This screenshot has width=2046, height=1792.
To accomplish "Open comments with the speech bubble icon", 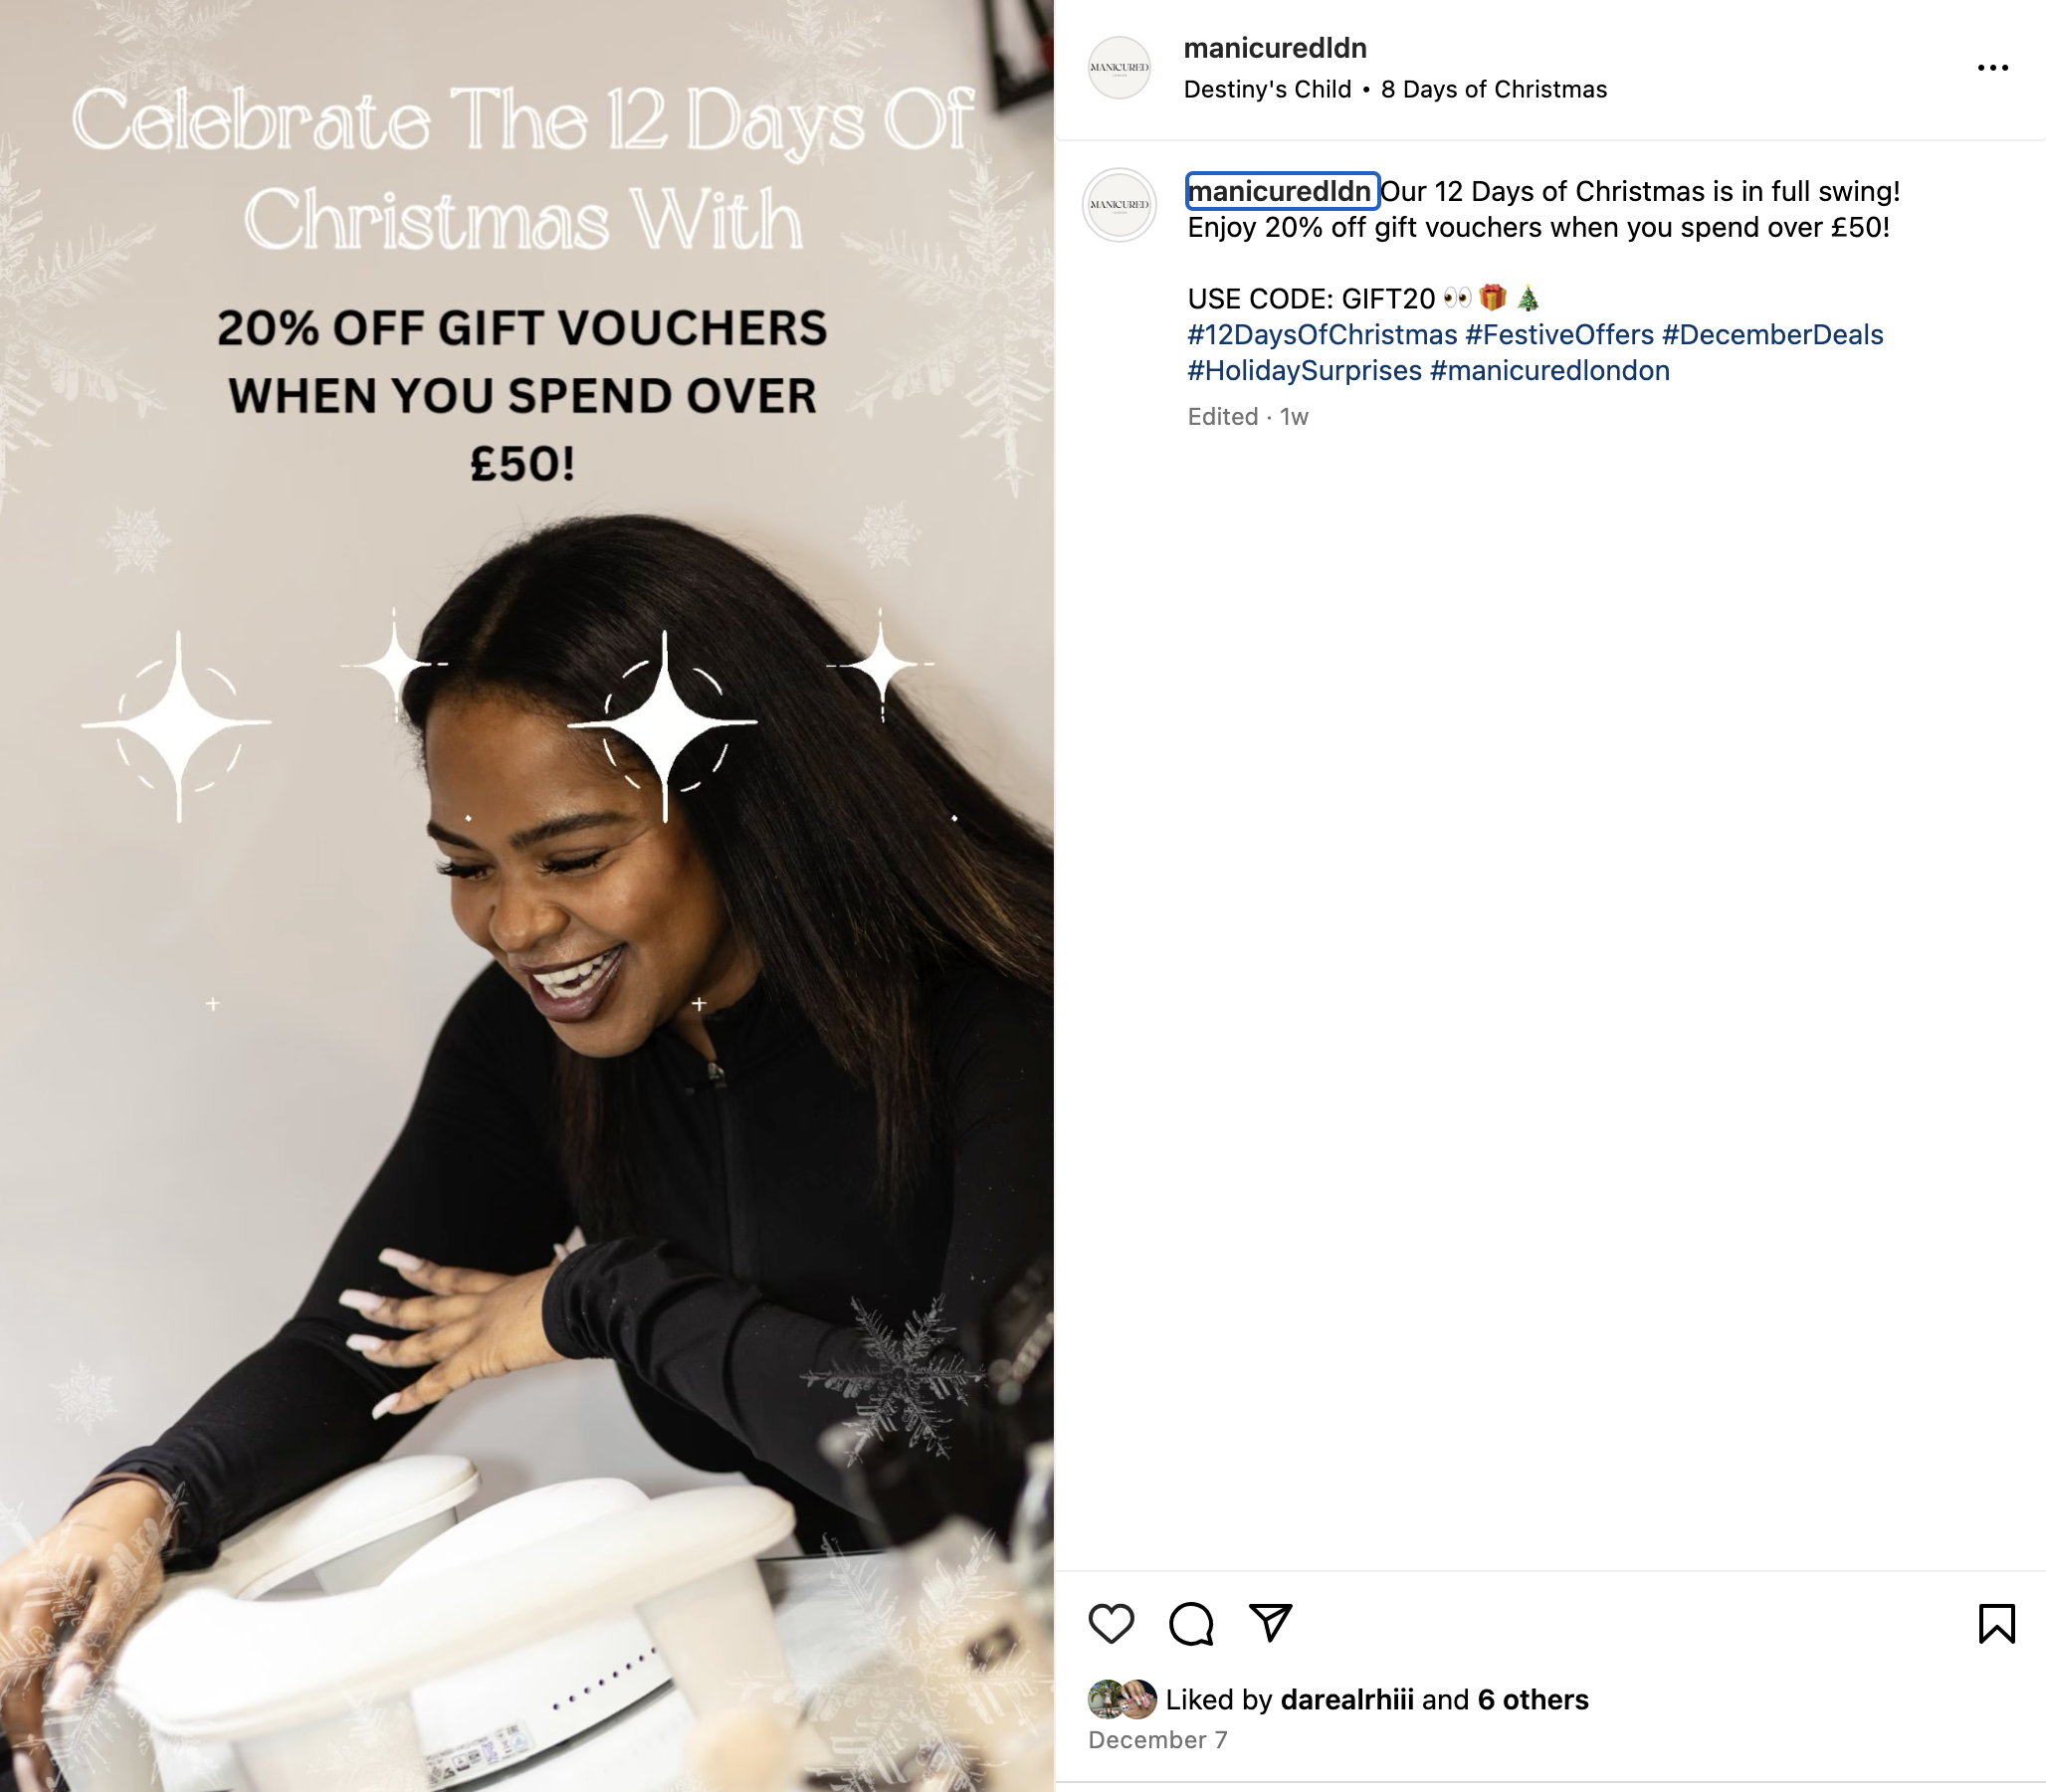I will tap(1191, 1623).
